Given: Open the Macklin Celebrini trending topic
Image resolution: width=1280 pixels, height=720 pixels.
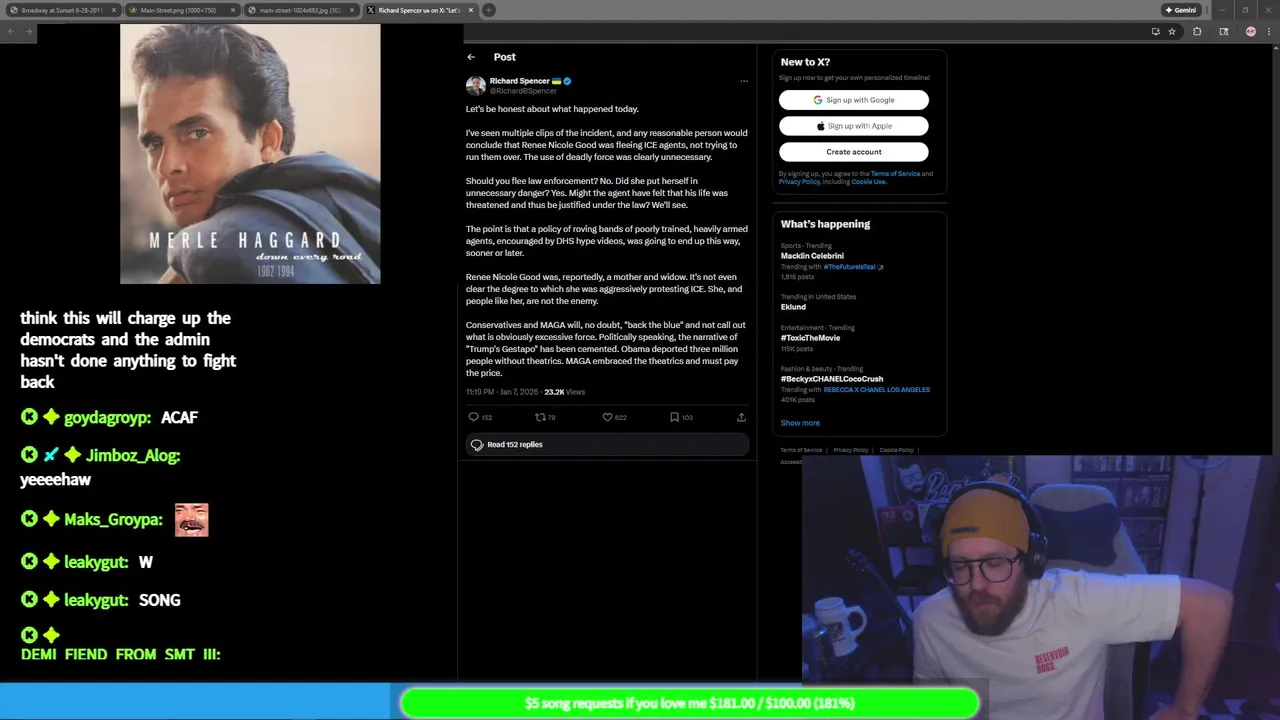Looking at the screenshot, I should tap(812, 256).
